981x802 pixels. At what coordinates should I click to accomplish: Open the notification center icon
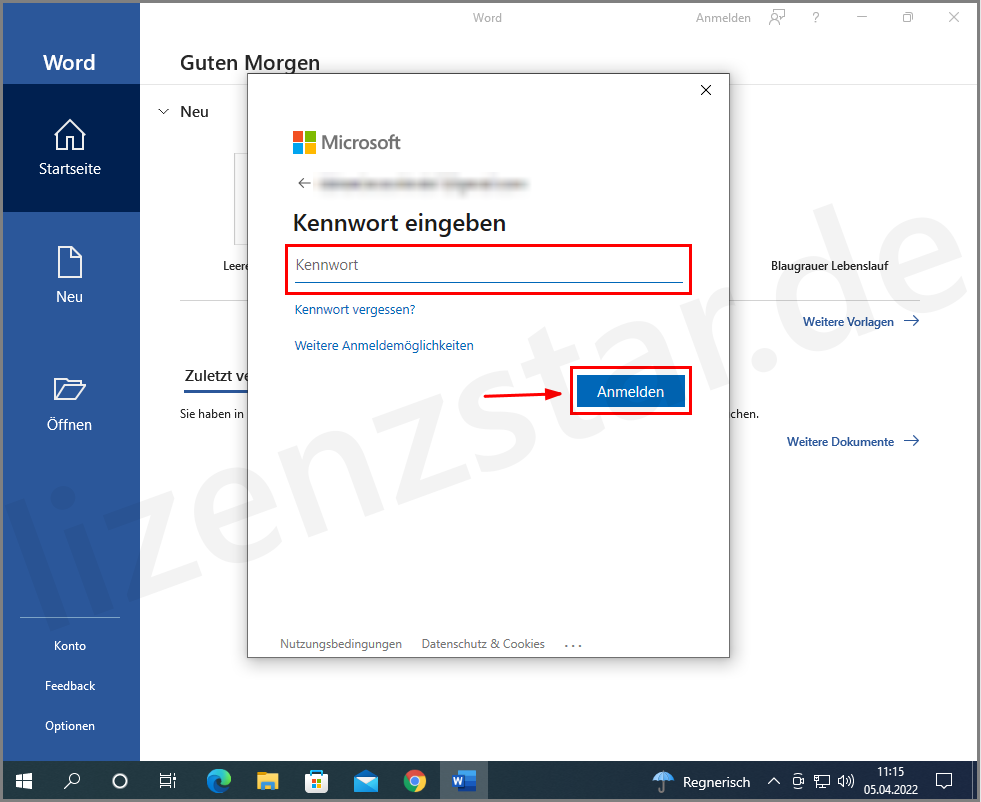[x=943, y=781]
